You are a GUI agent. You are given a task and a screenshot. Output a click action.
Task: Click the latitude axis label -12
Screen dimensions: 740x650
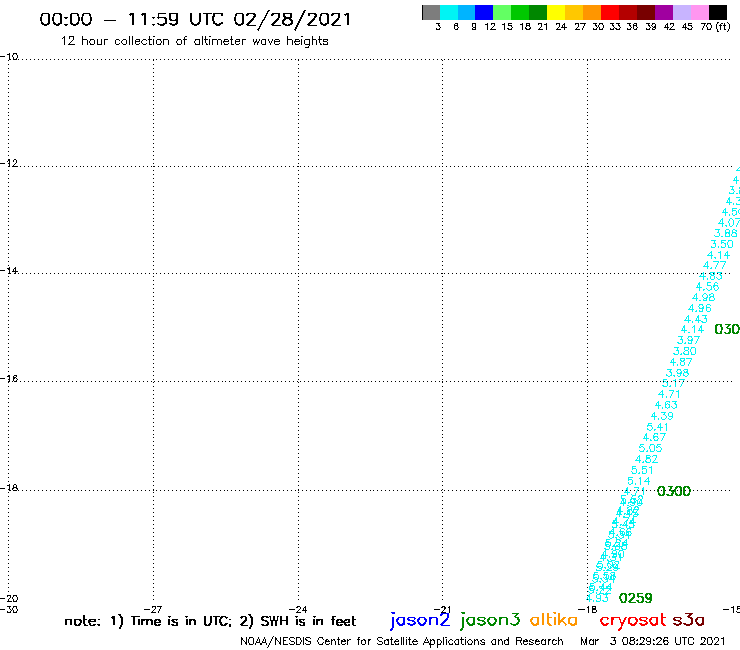9,163
